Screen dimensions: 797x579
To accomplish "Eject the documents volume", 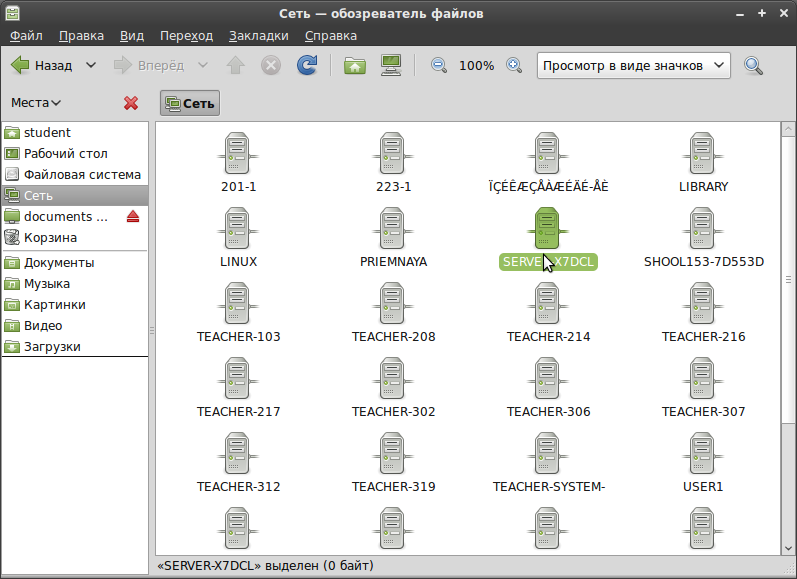I will [x=133, y=217].
